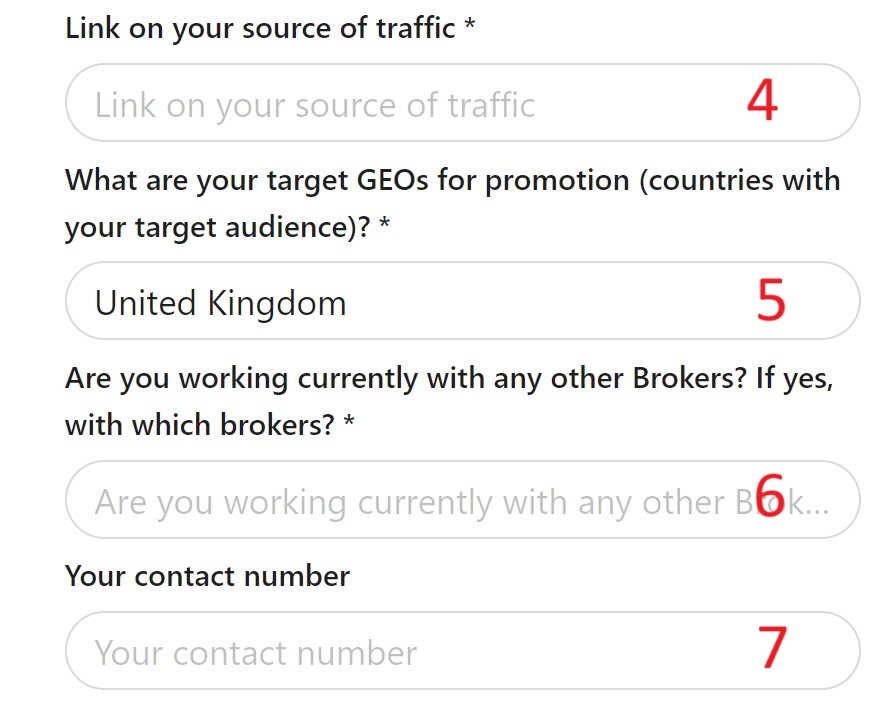This screenshot has height=703, width=880.
Task: Click the asterisk after 'source of traffic' label
Action: [x=469, y=27]
